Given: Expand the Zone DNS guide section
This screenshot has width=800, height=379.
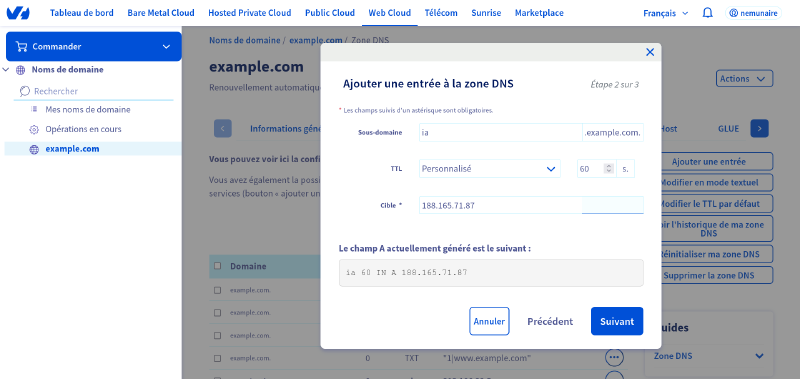Looking at the screenshot, I should coord(759,356).
